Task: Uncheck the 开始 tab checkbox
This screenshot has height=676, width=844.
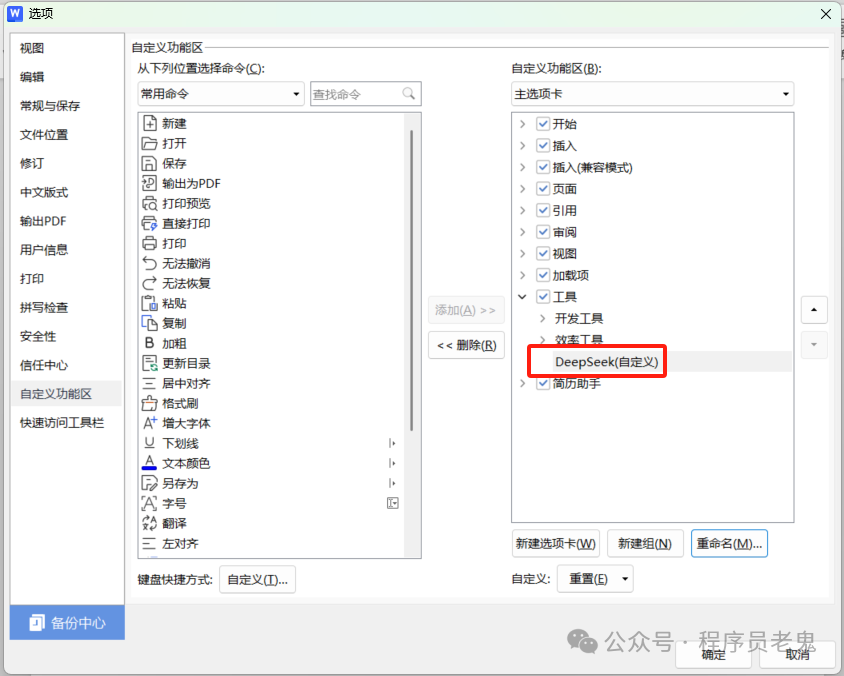Action: pyautogui.click(x=543, y=124)
